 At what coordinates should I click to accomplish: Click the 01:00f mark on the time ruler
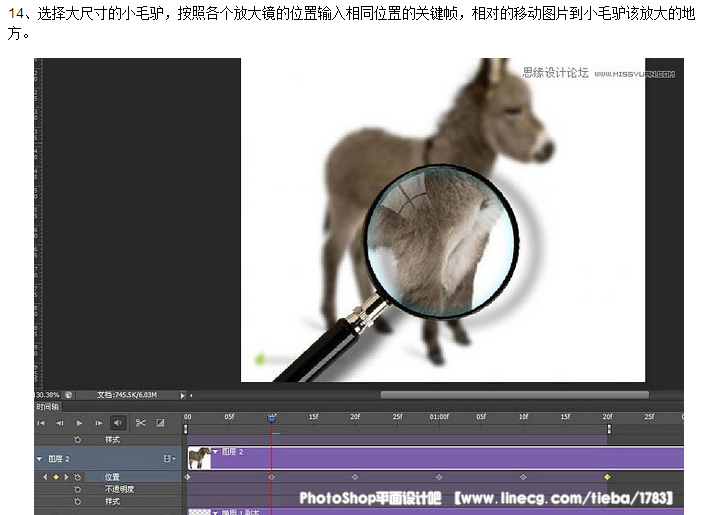coord(439,417)
